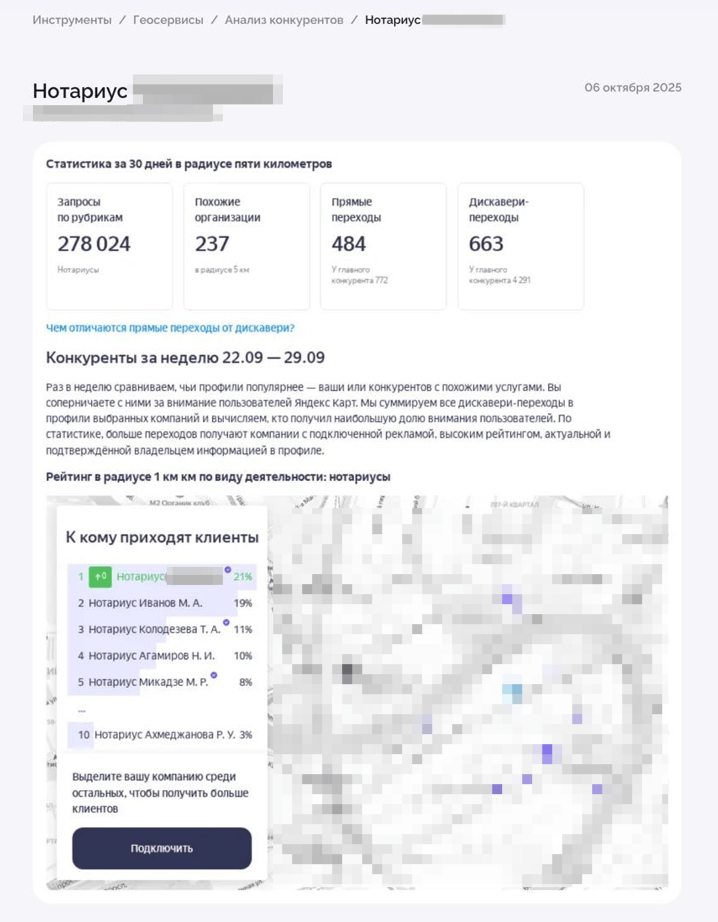Click the 663 discovery visits value
The width and height of the screenshot is (718, 922).
pyautogui.click(x=486, y=244)
